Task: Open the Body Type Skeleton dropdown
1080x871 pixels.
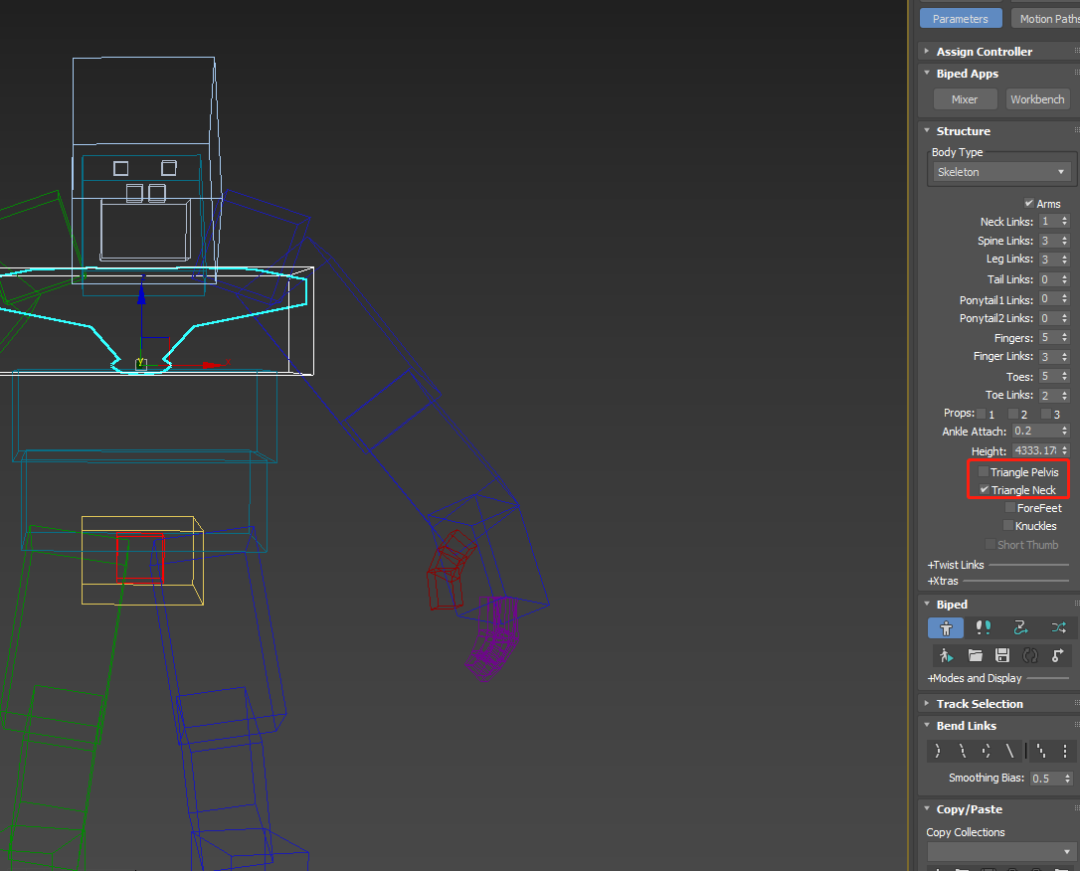Action: pyautogui.click(x=1001, y=171)
